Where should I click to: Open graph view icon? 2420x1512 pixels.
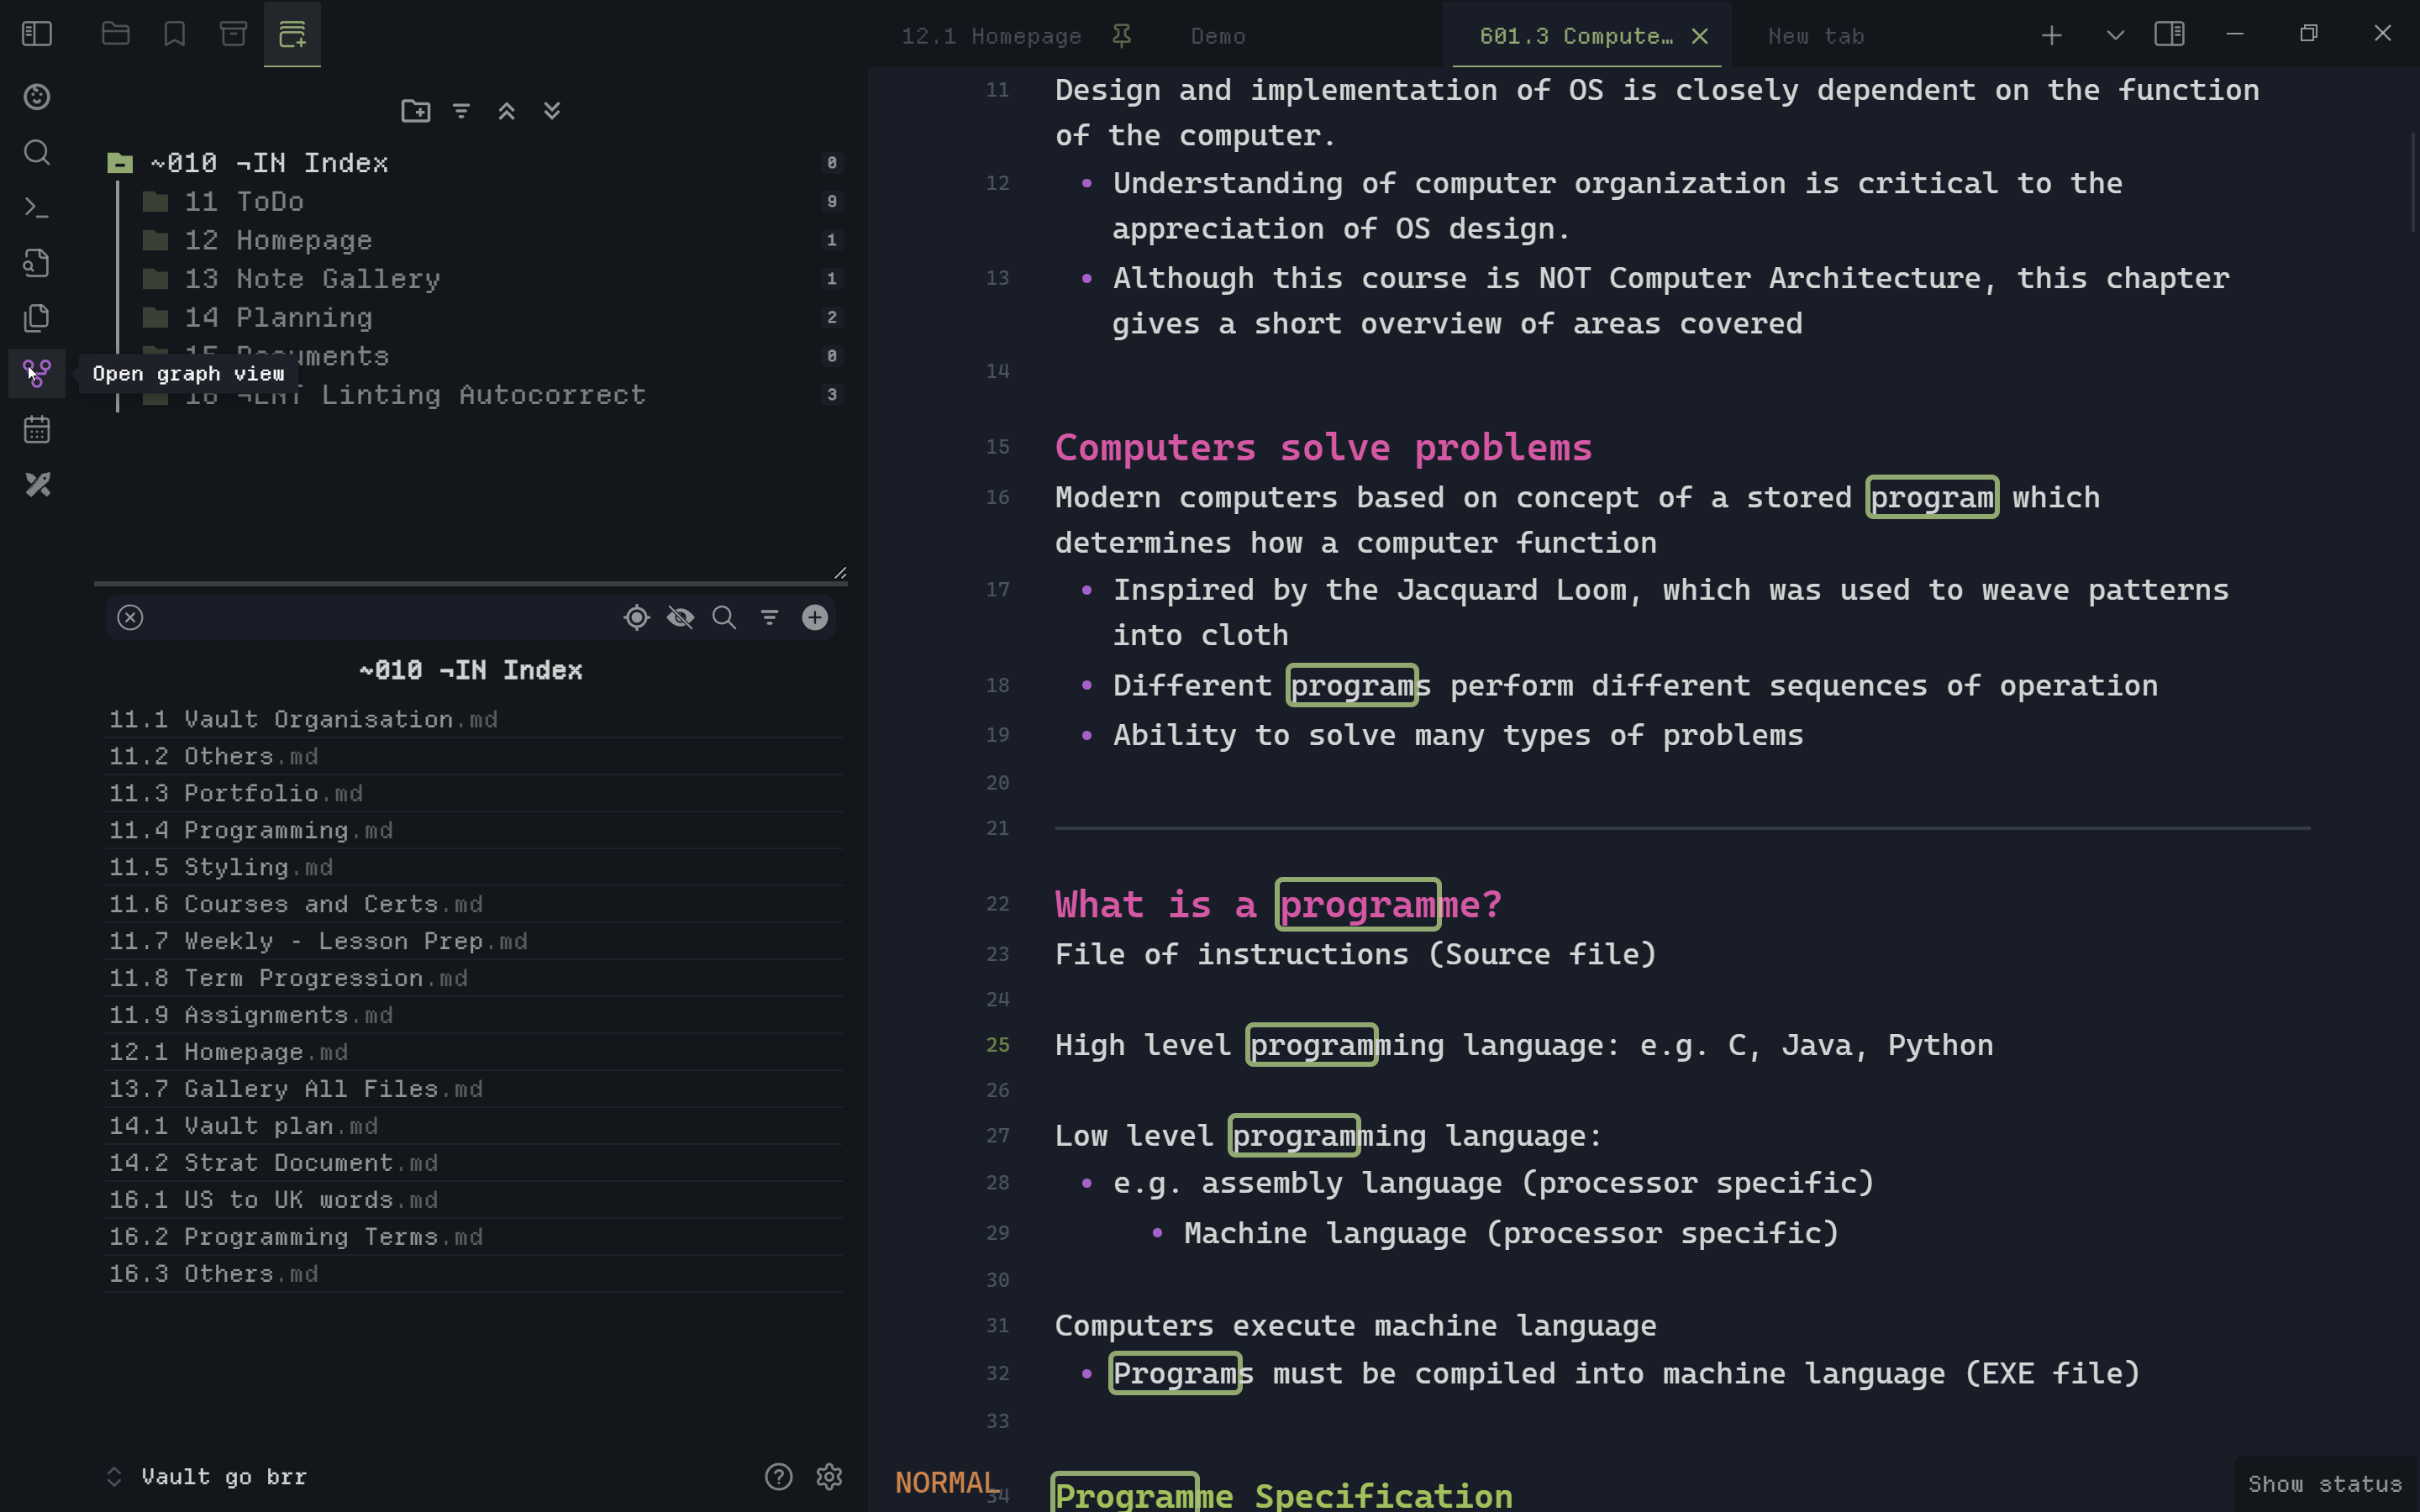(x=37, y=373)
